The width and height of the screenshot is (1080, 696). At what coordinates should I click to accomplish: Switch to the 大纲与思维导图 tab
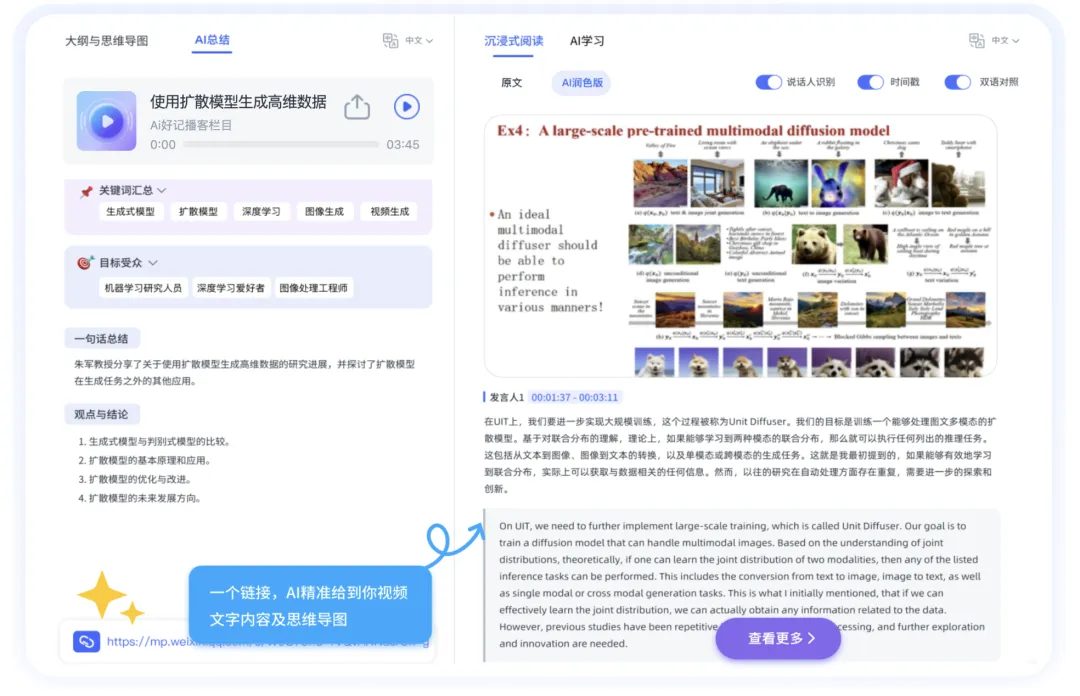point(106,41)
